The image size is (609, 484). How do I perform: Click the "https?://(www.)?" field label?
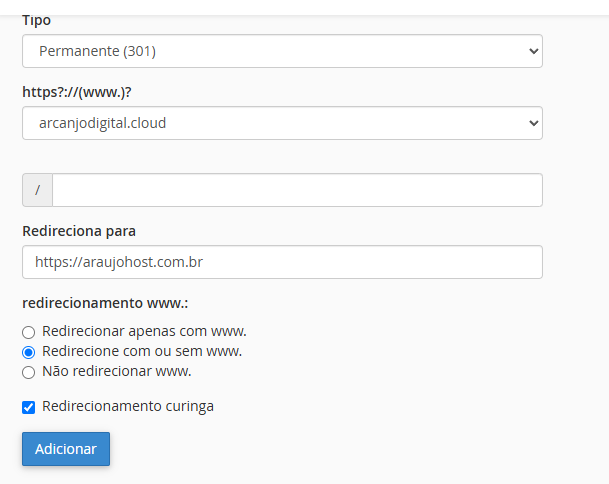[76, 91]
